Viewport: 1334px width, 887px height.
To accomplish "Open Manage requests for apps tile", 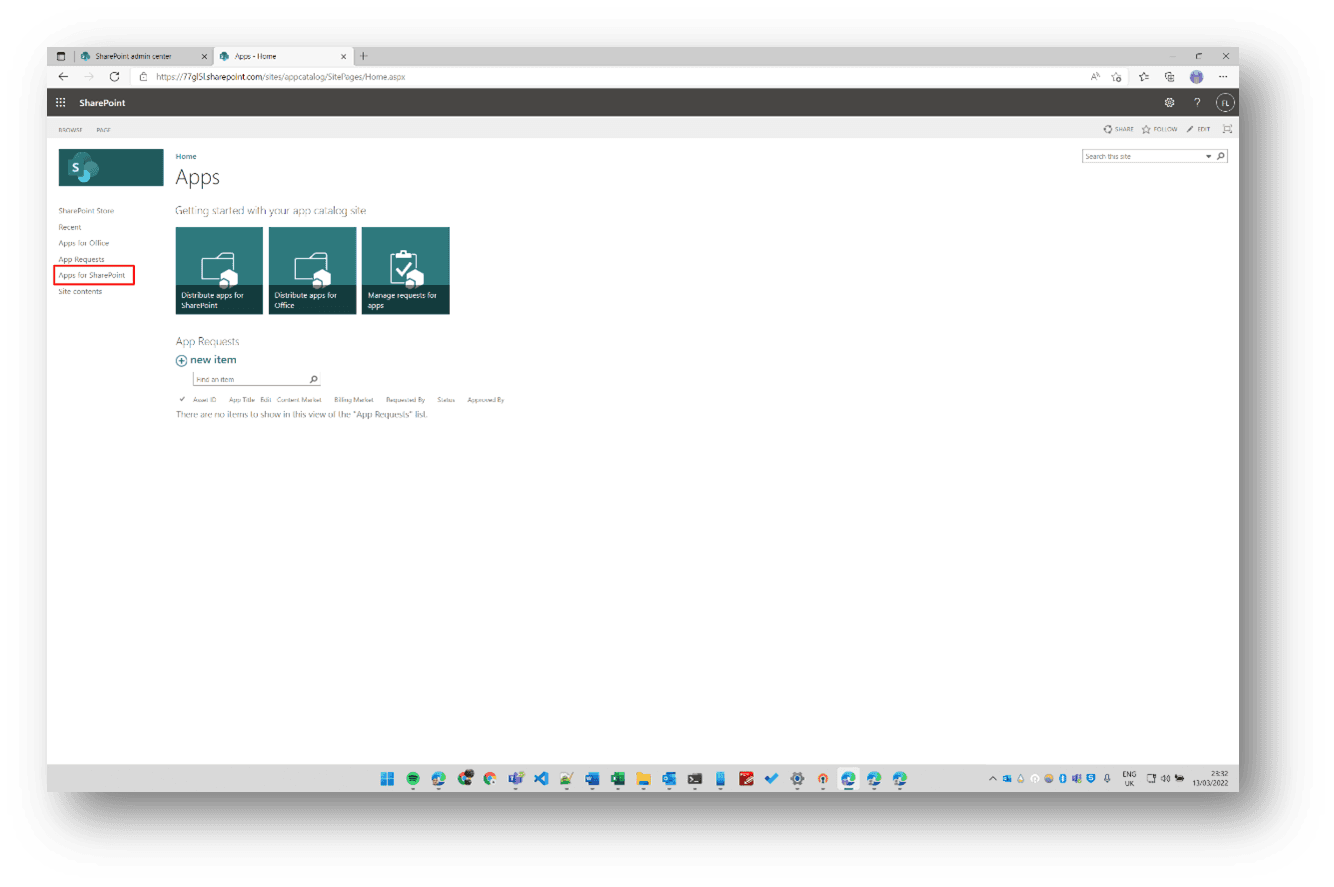I will pyautogui.click(x=405, y=271).
